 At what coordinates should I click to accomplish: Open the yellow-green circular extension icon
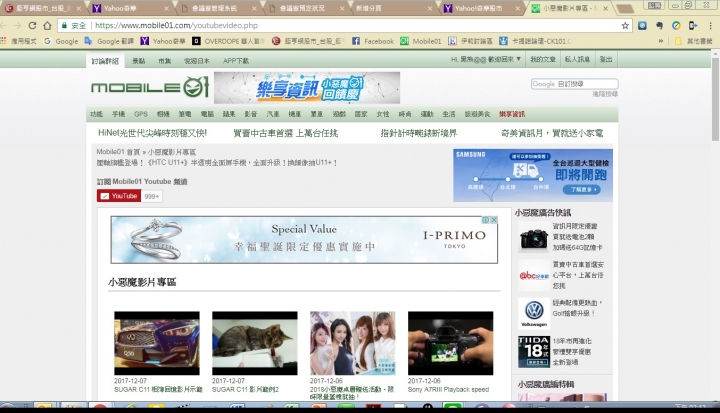pos(676,26)
